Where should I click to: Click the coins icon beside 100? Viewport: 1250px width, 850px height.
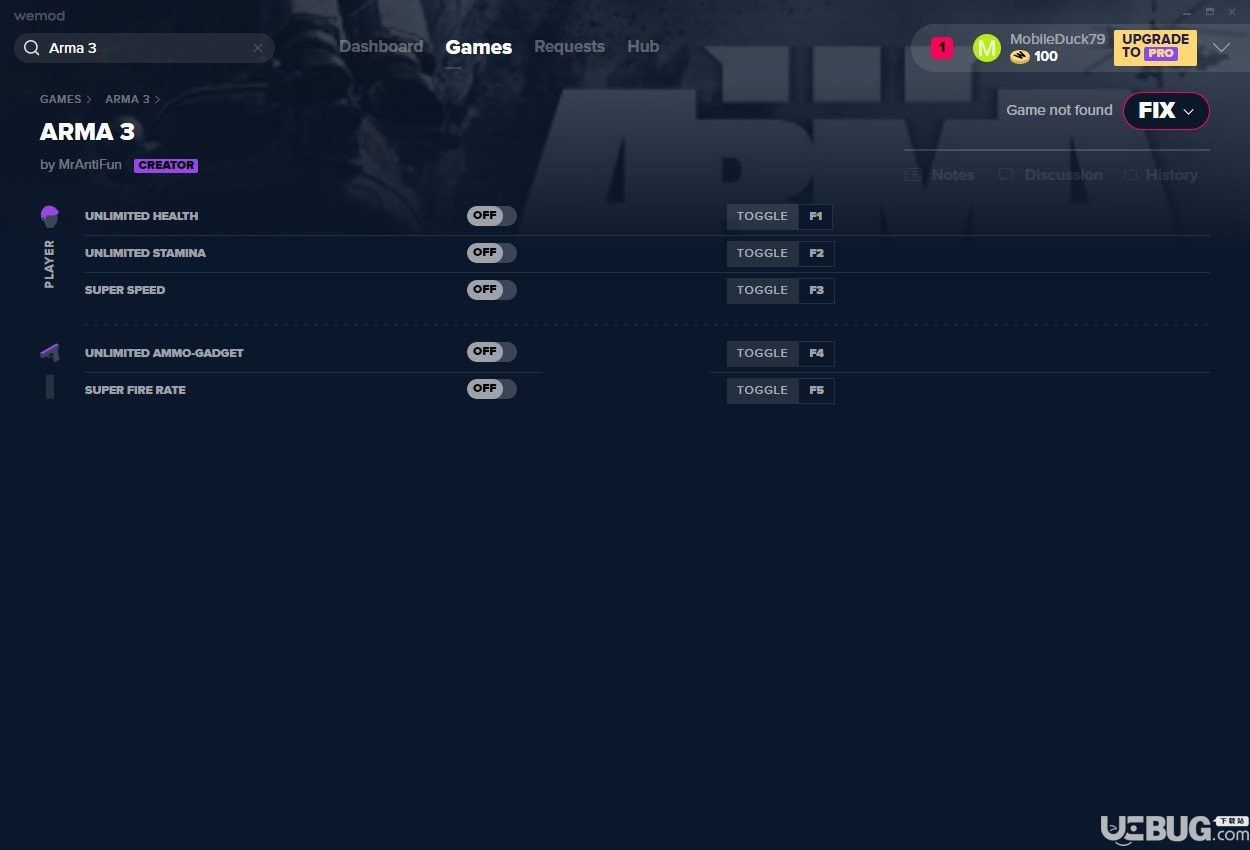pyautogui.click(x=1019, y=57)
